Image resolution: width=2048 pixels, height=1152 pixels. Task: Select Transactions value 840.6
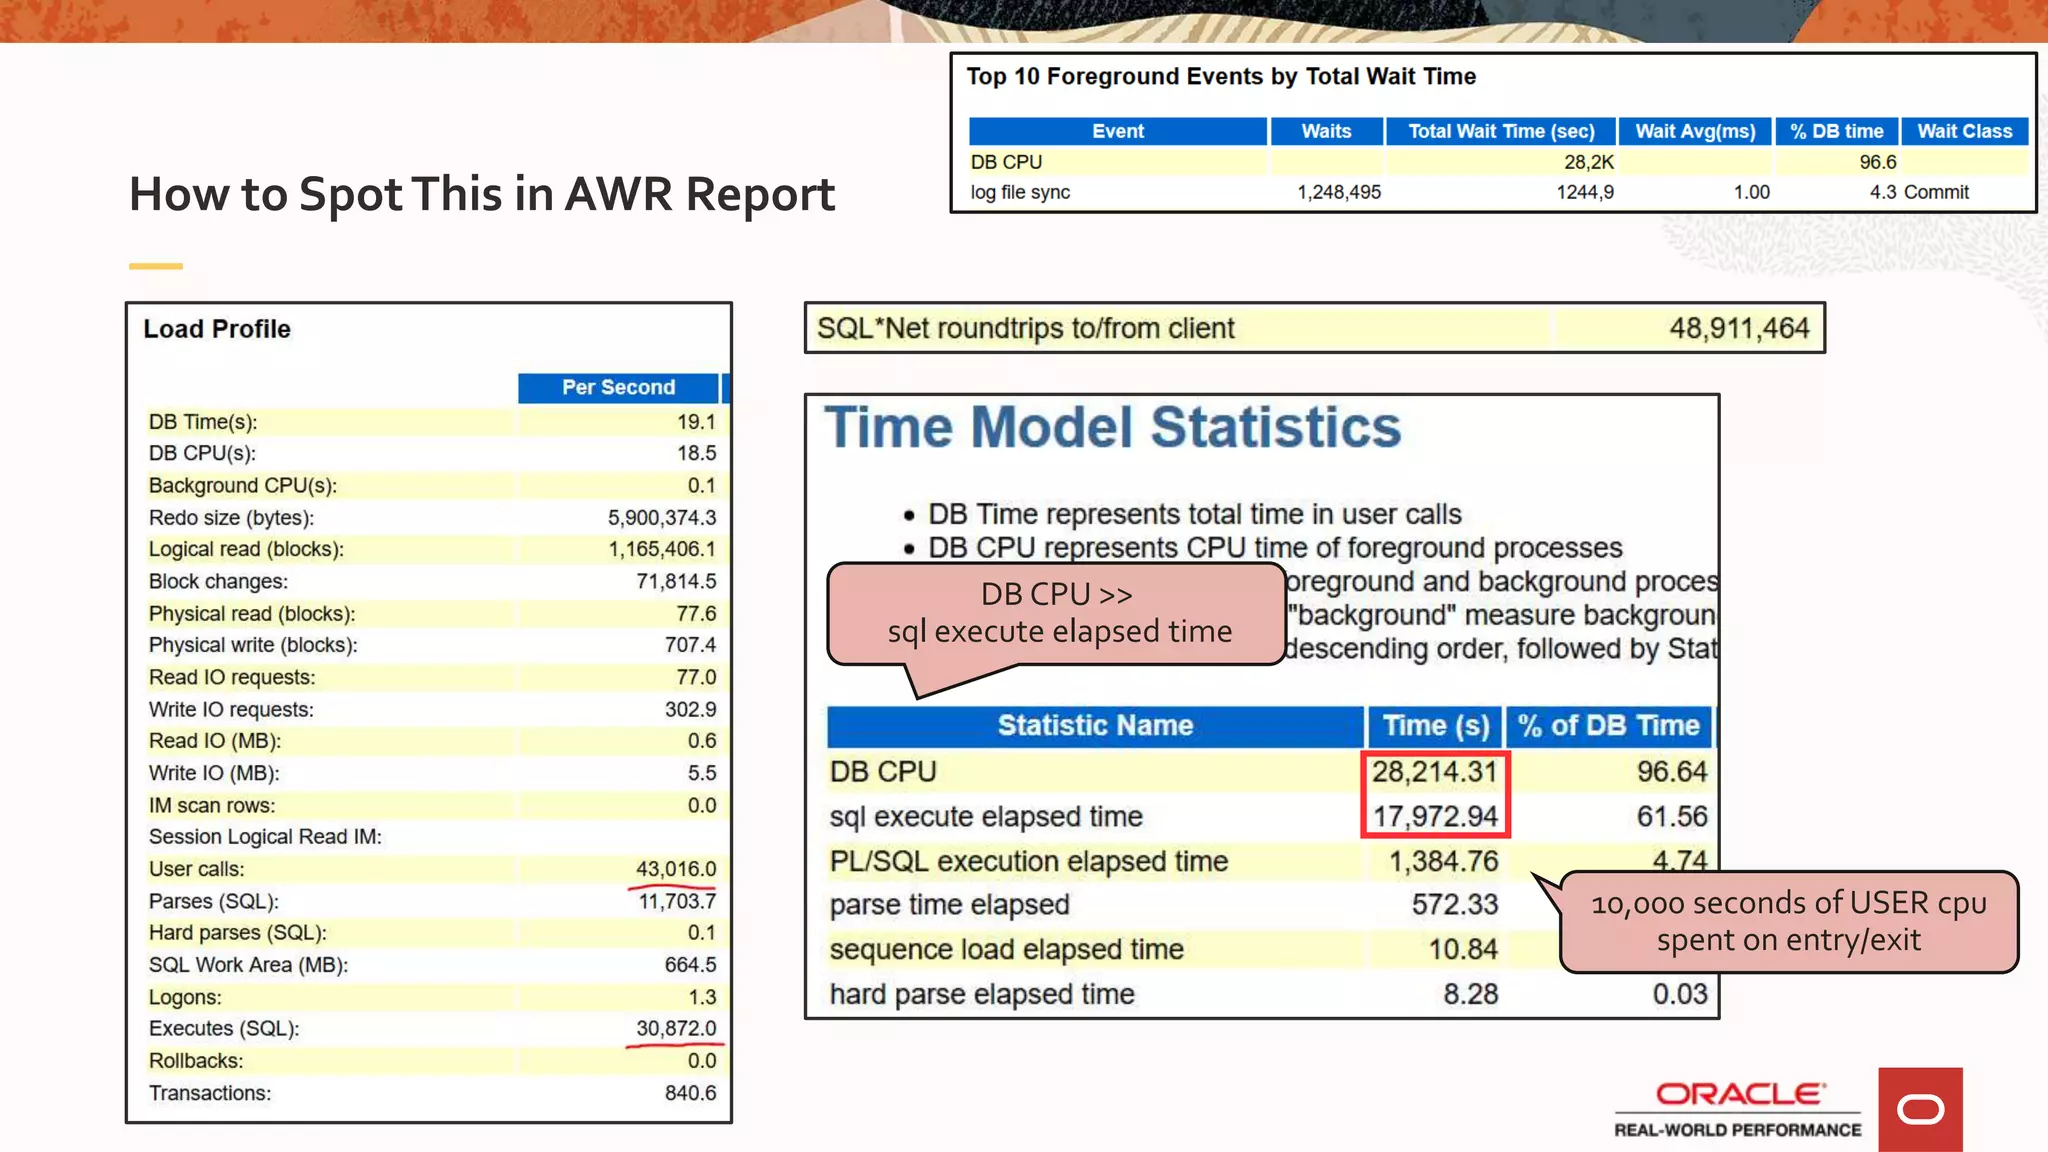tap(690, 1093)
